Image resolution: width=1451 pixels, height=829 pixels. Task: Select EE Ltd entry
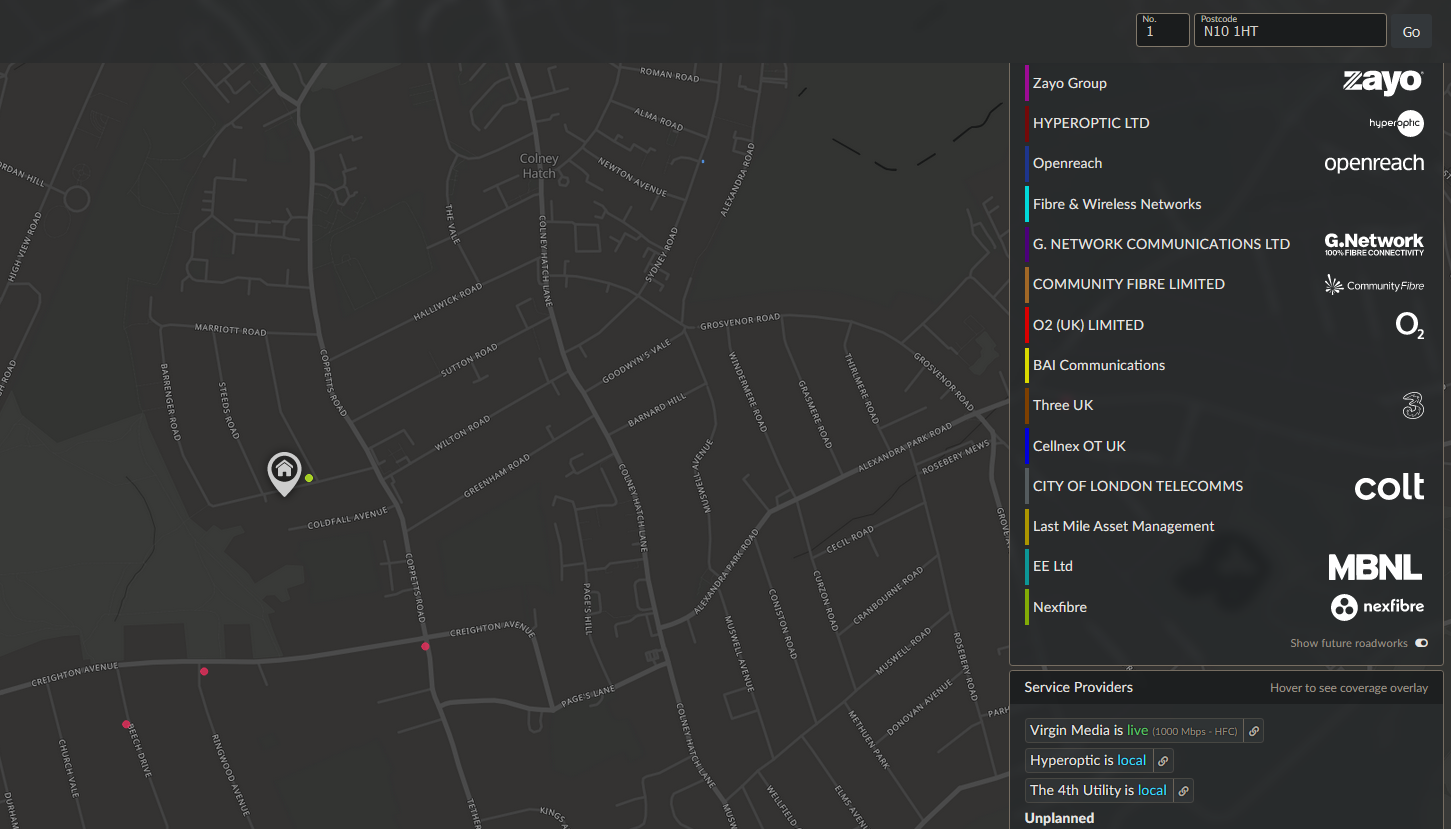1053,566
